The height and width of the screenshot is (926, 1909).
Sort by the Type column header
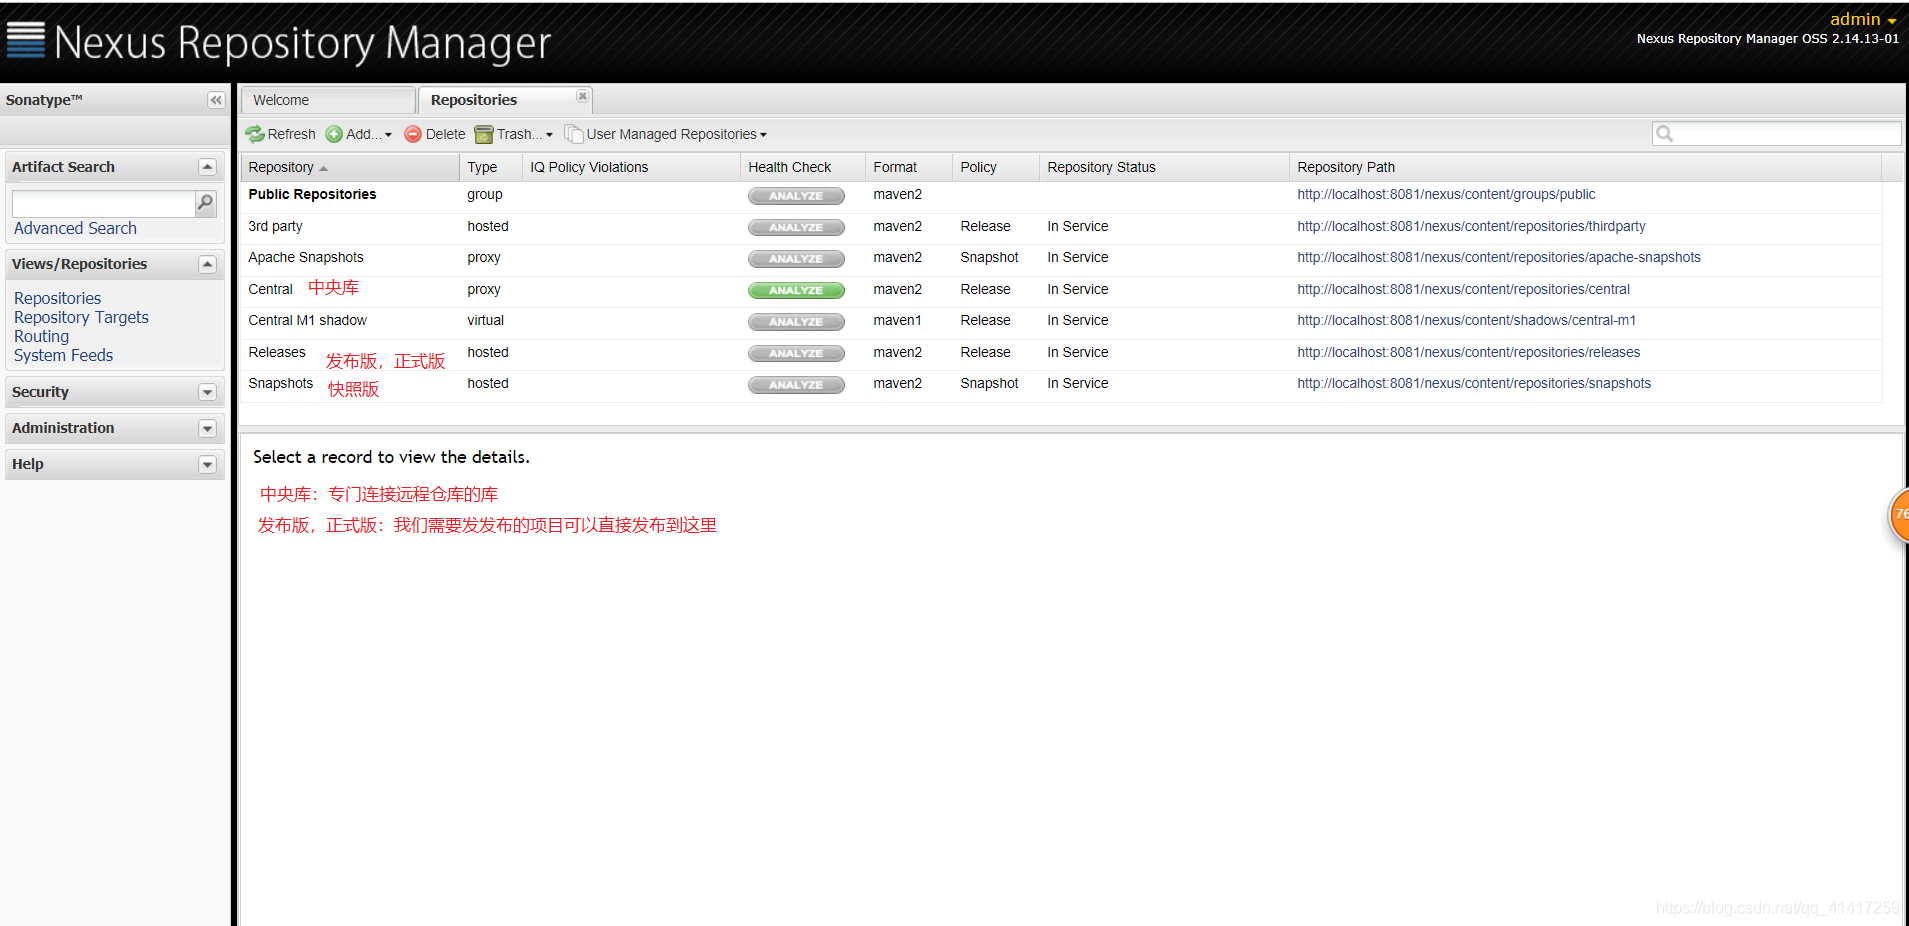tap(491, 167)
